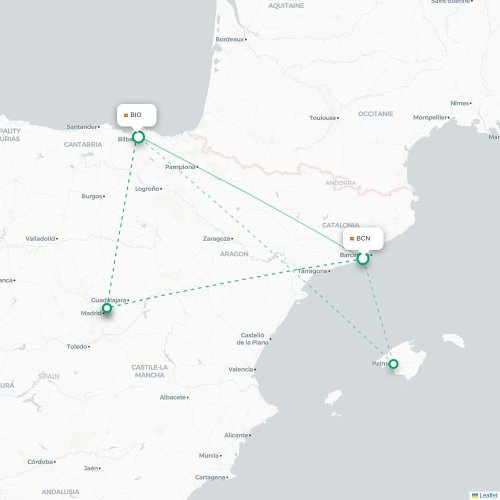
Task: Click the Bordeaux city label
Action: point(230,39)
